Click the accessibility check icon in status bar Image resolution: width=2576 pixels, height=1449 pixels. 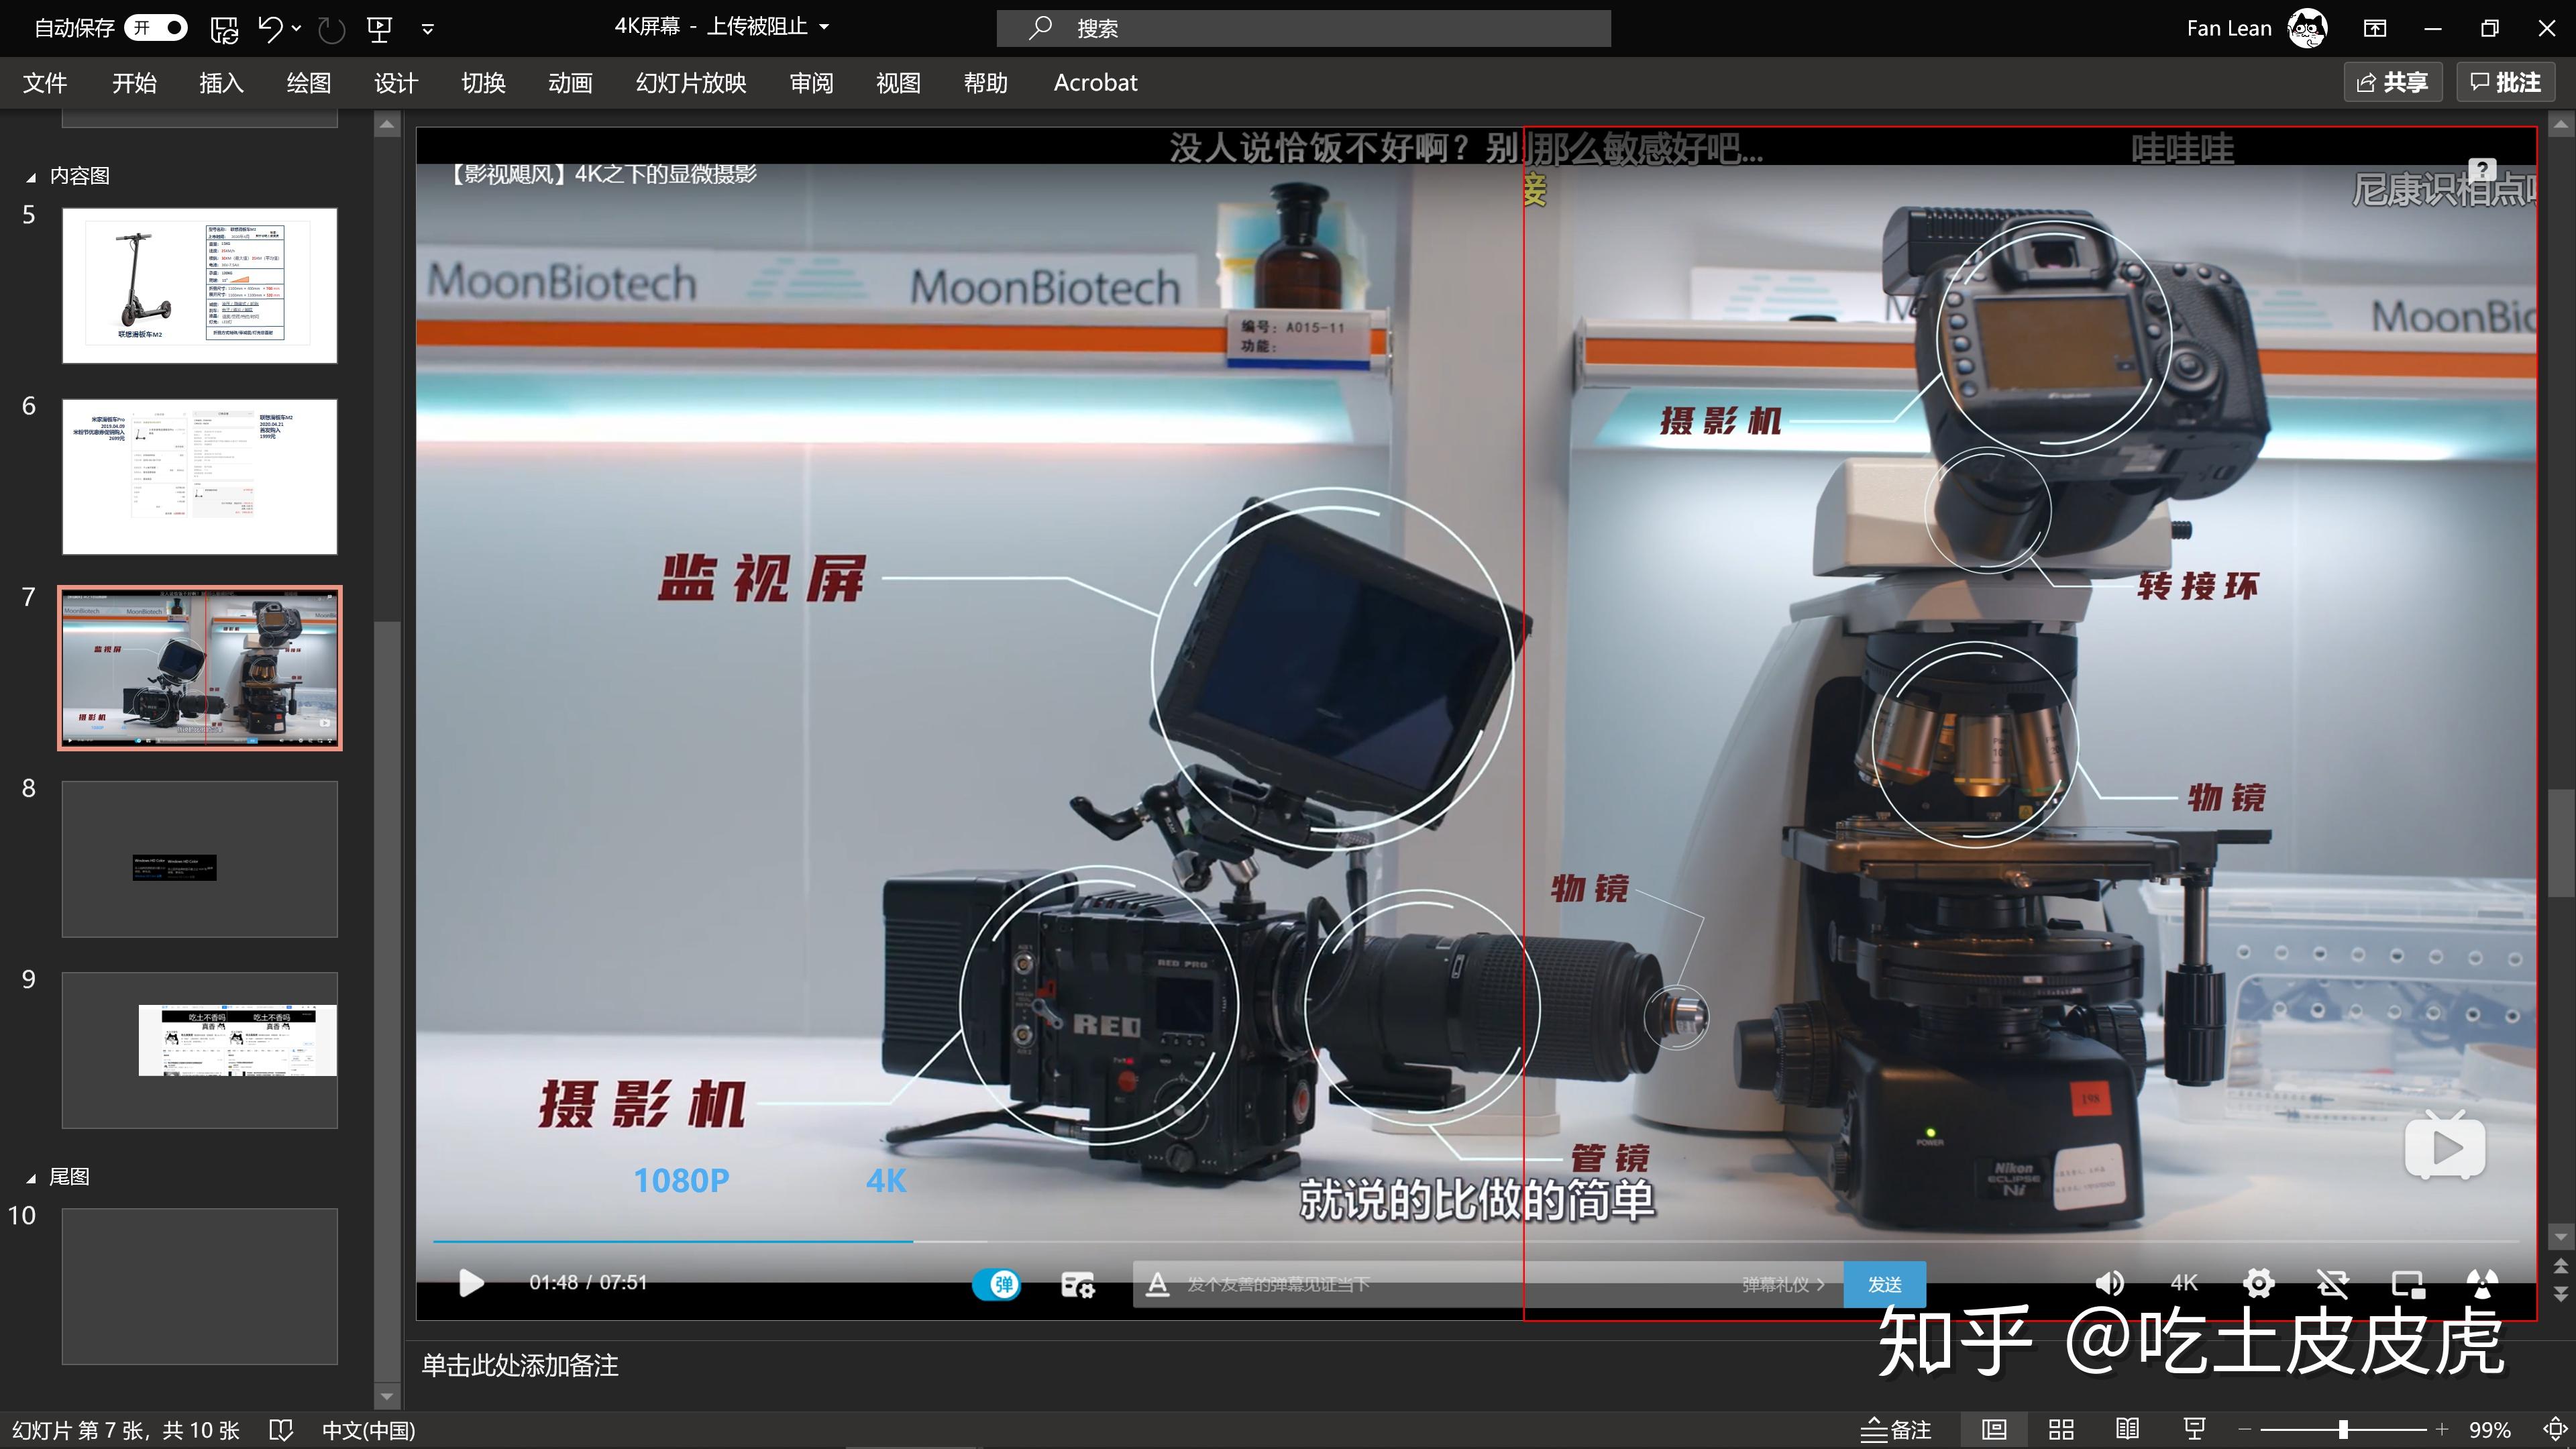pyautogui.click(x=281, y=1431)
